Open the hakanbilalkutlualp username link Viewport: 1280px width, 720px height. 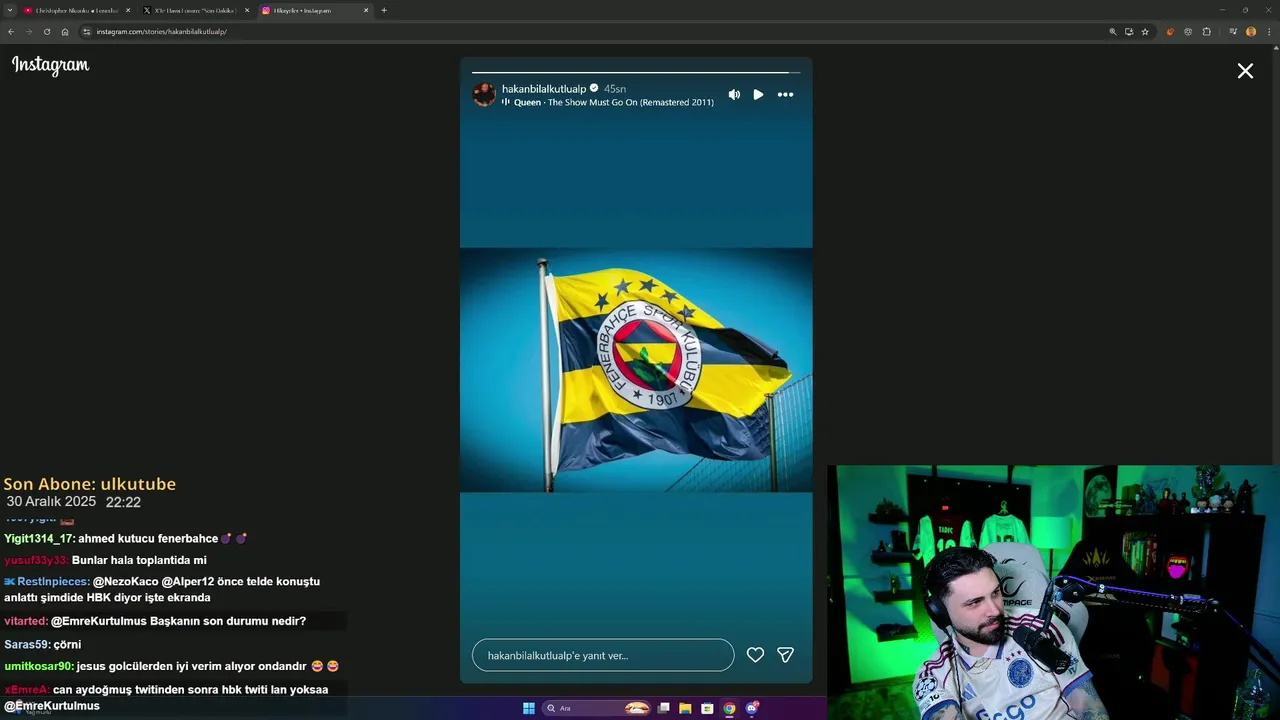pyautogui.click(x=544, y=89)
